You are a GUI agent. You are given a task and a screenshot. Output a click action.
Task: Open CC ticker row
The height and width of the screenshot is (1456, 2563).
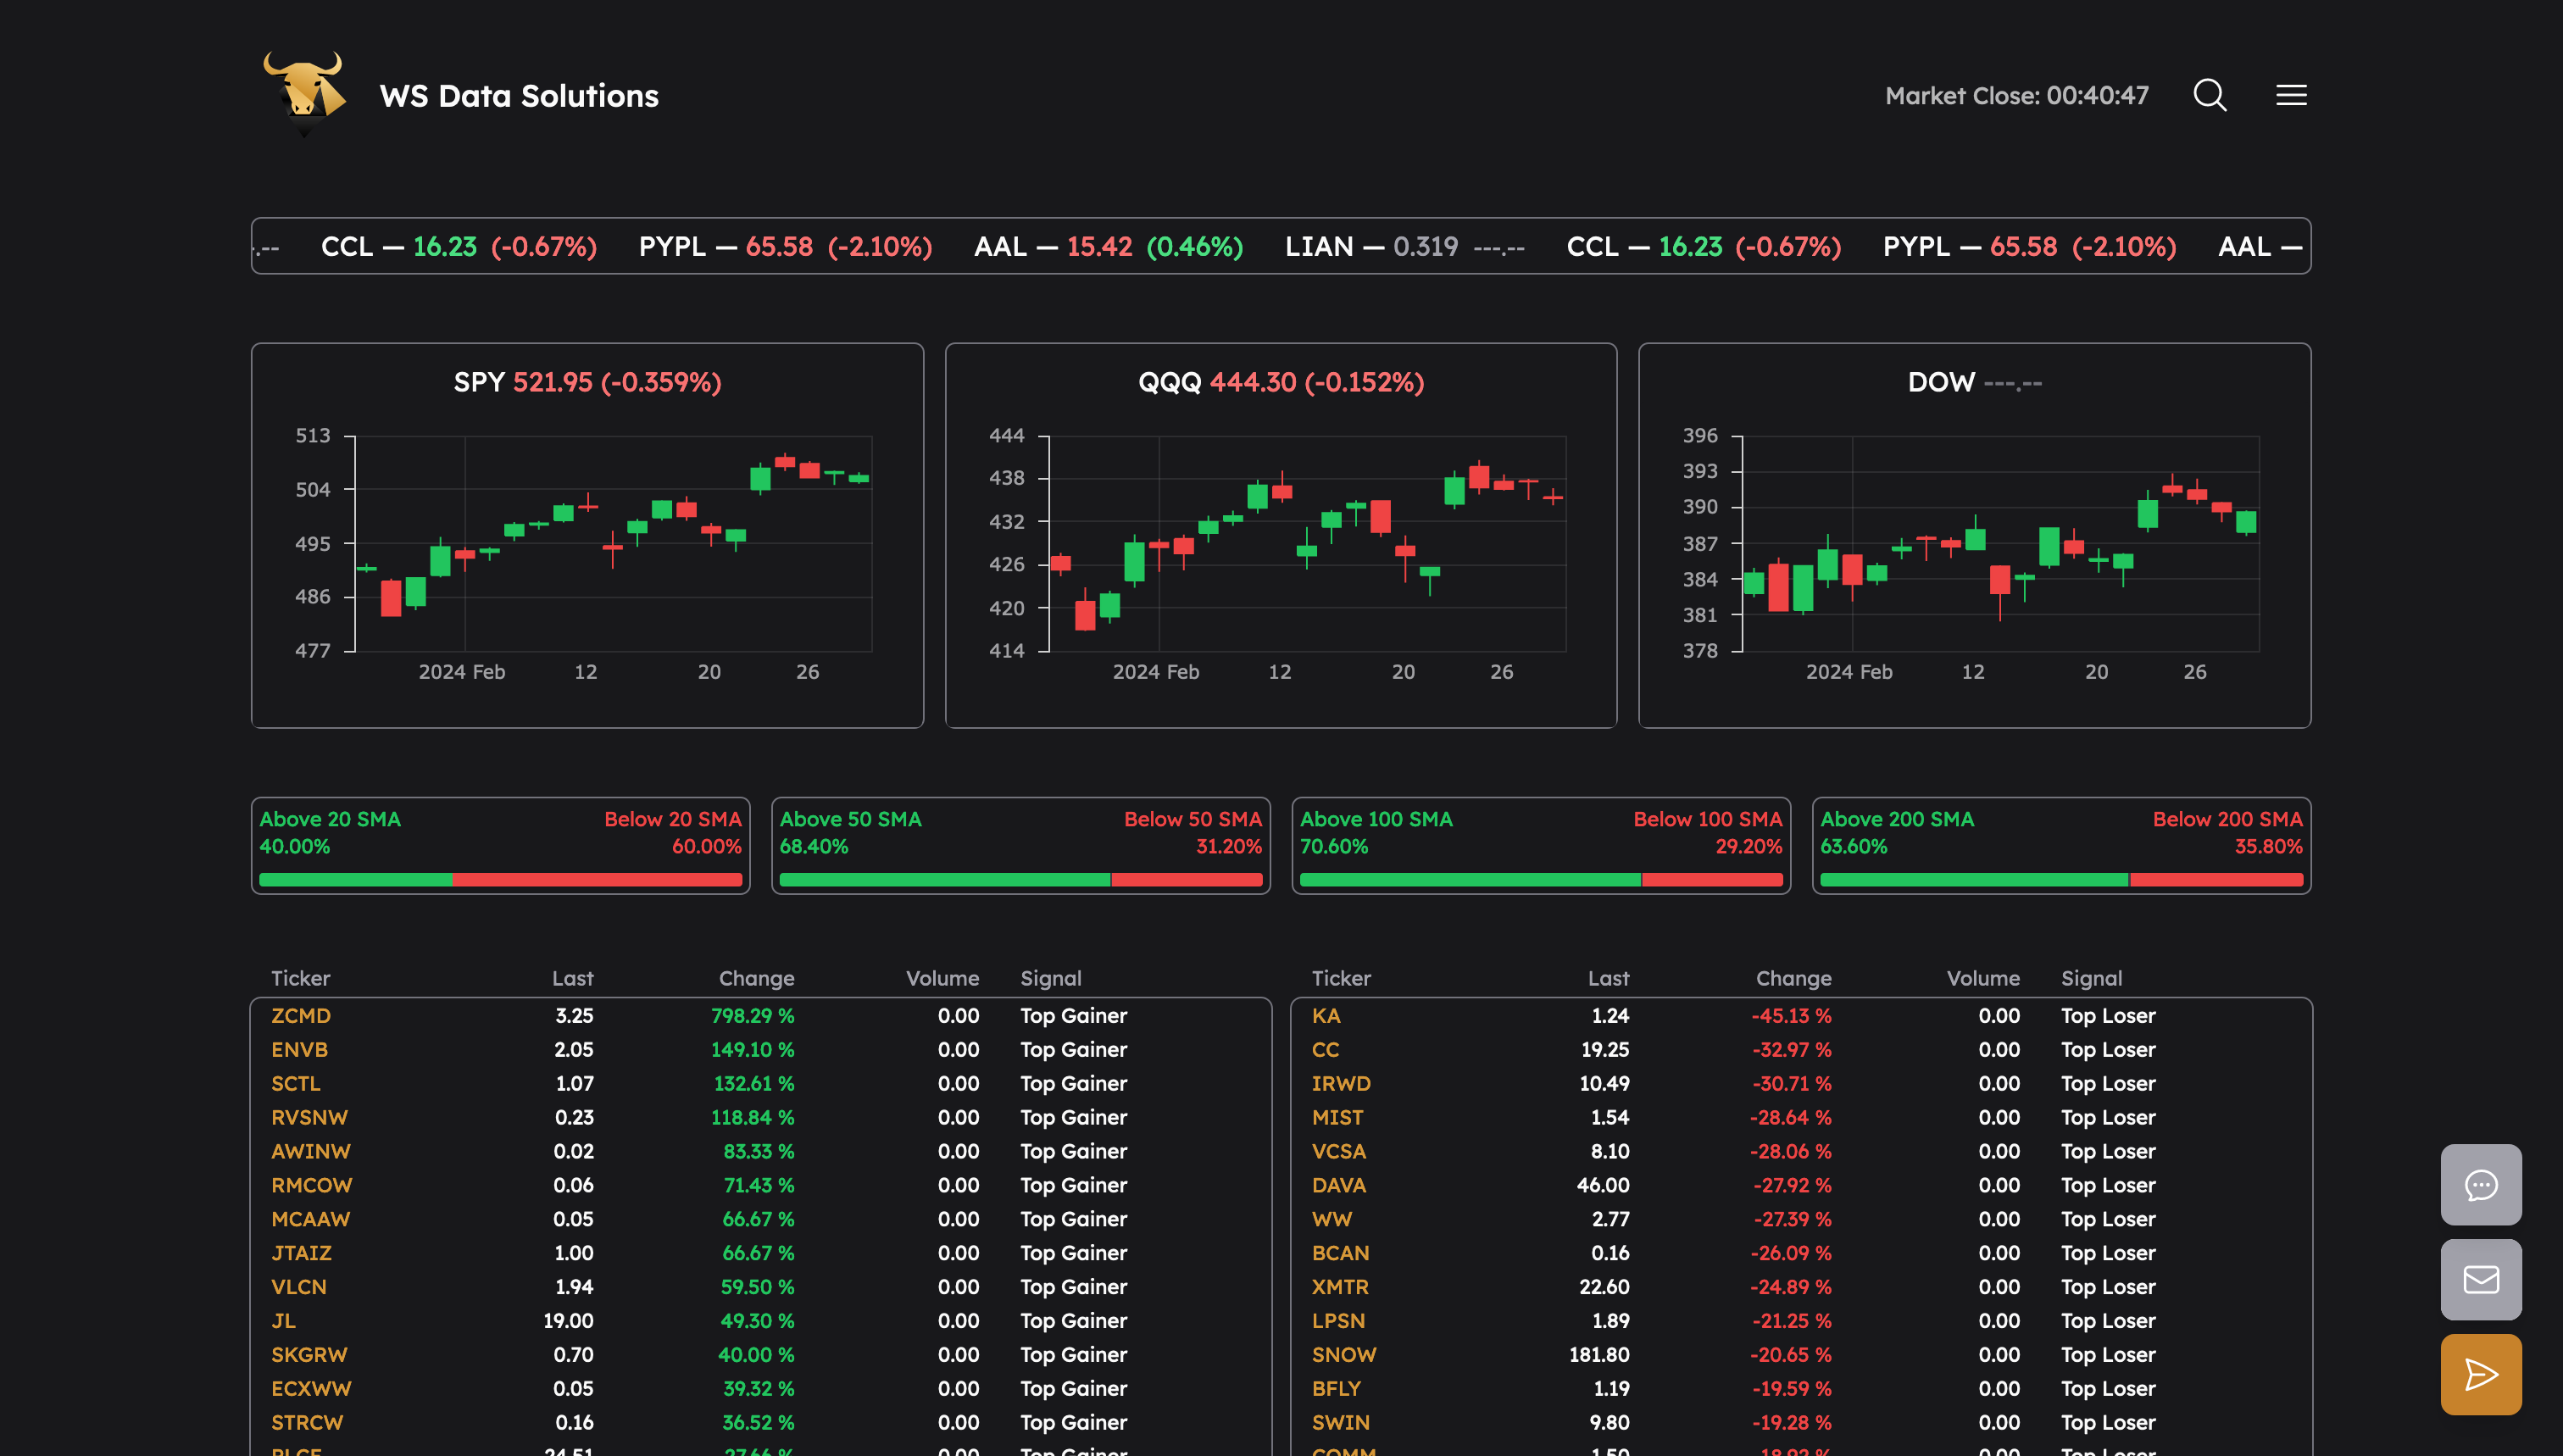click(x=1801, y=1050)
